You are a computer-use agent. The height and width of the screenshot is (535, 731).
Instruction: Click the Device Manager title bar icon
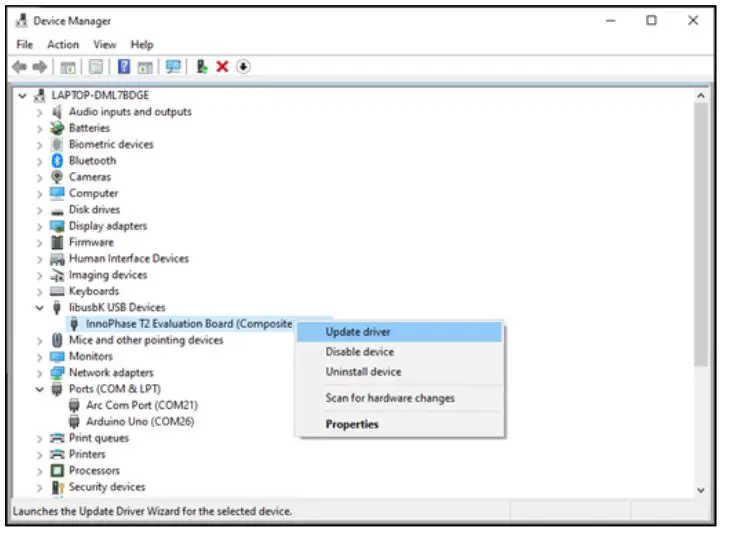pyautogui.click(x=21, y=21)
